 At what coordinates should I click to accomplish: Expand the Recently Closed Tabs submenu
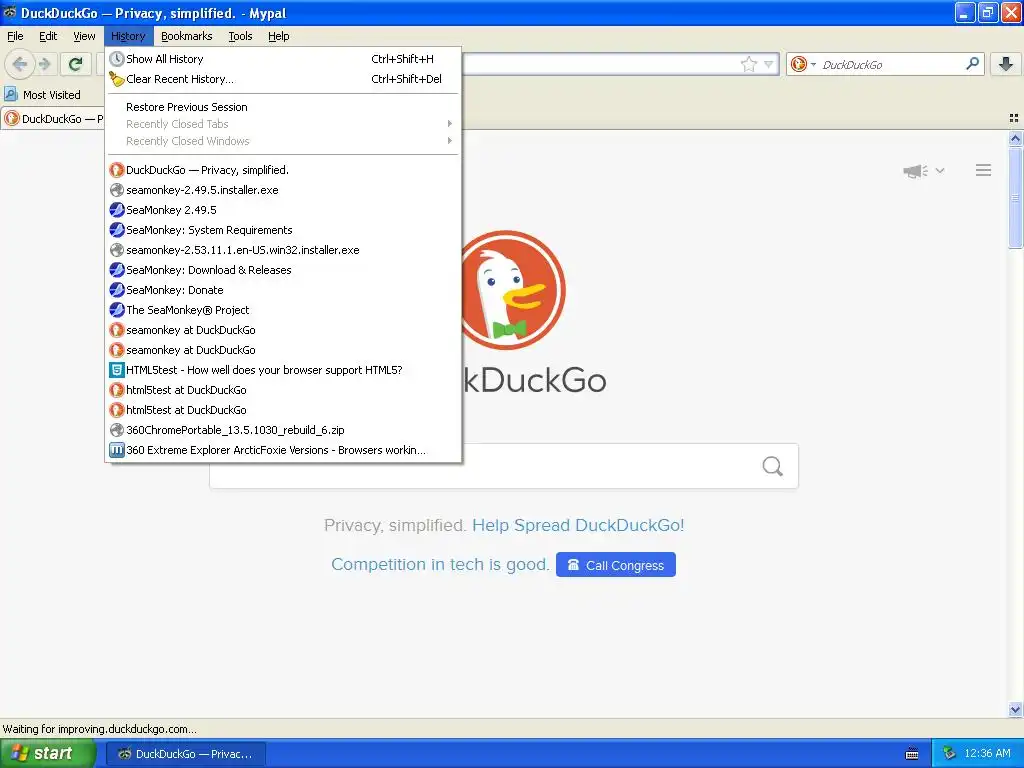coord(283,124)
